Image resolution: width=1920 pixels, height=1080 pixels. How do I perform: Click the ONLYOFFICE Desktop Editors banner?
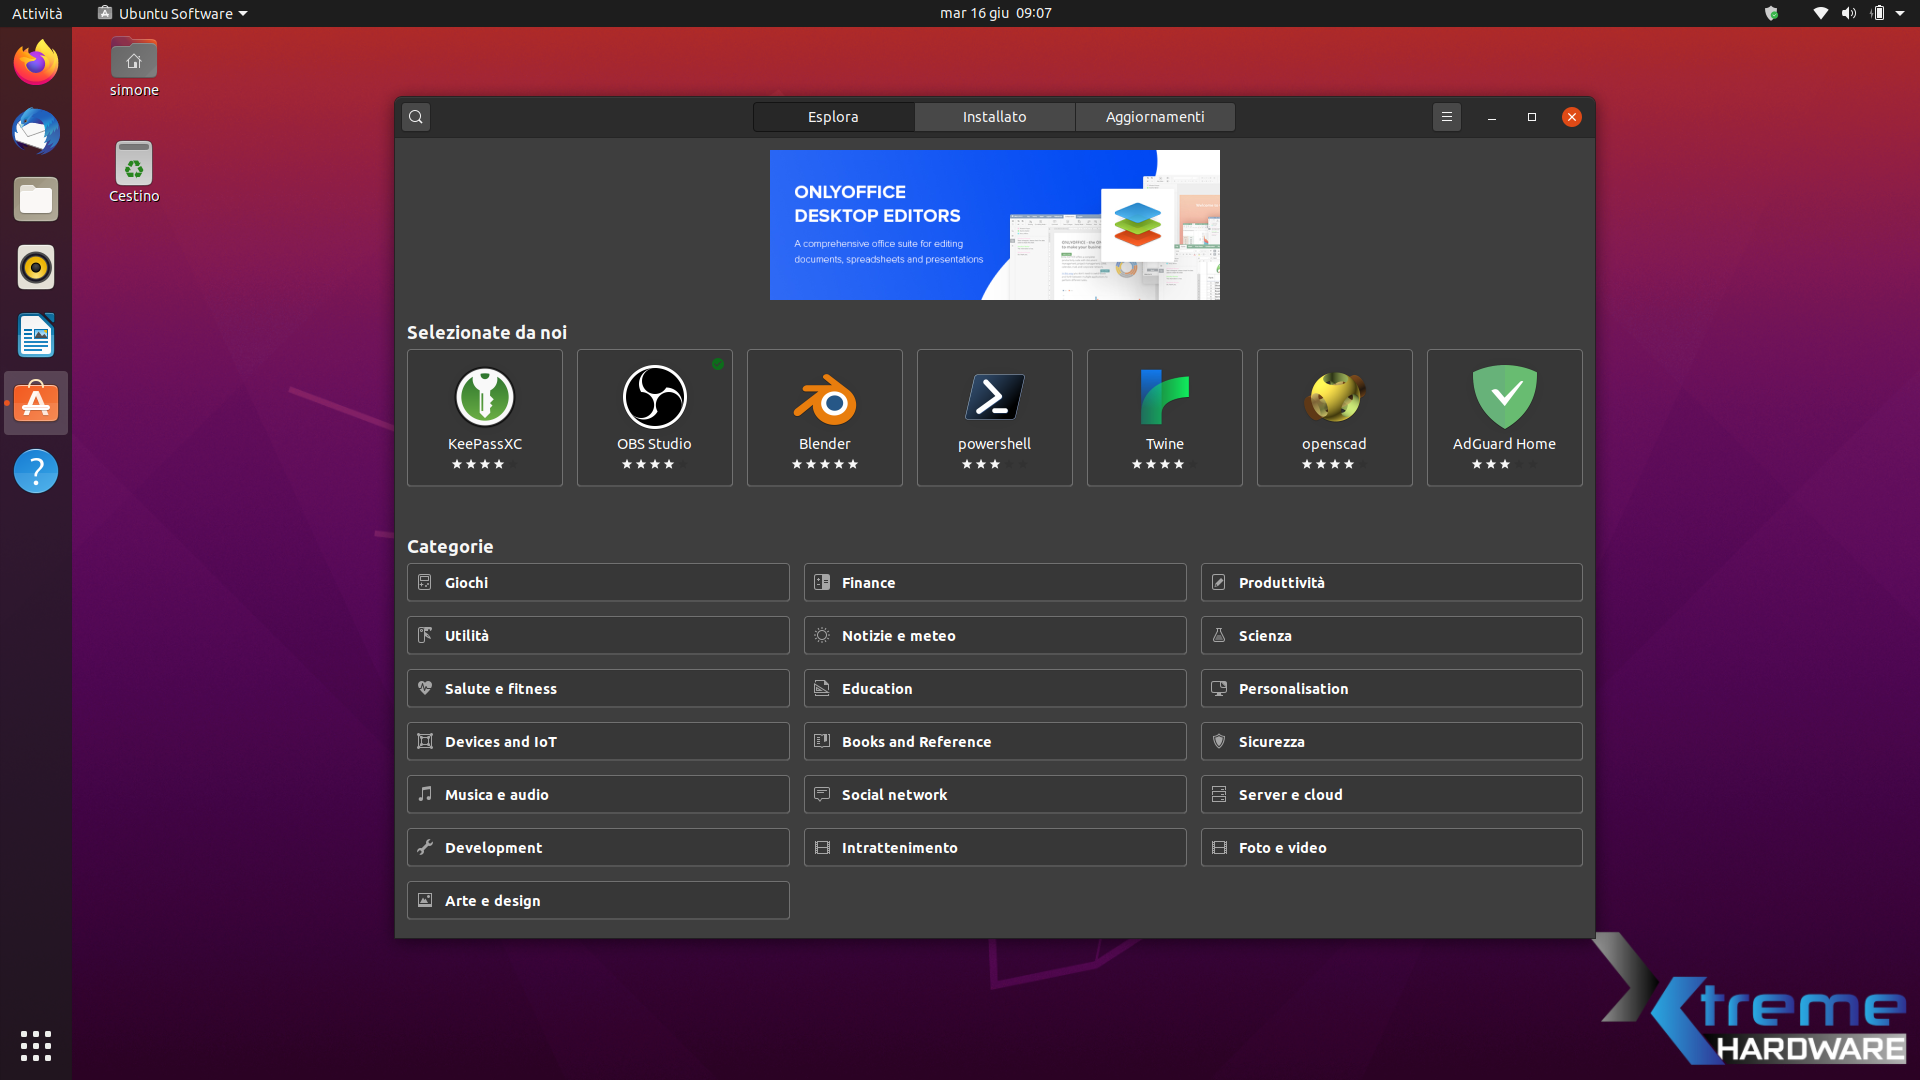tap(994, 225)
